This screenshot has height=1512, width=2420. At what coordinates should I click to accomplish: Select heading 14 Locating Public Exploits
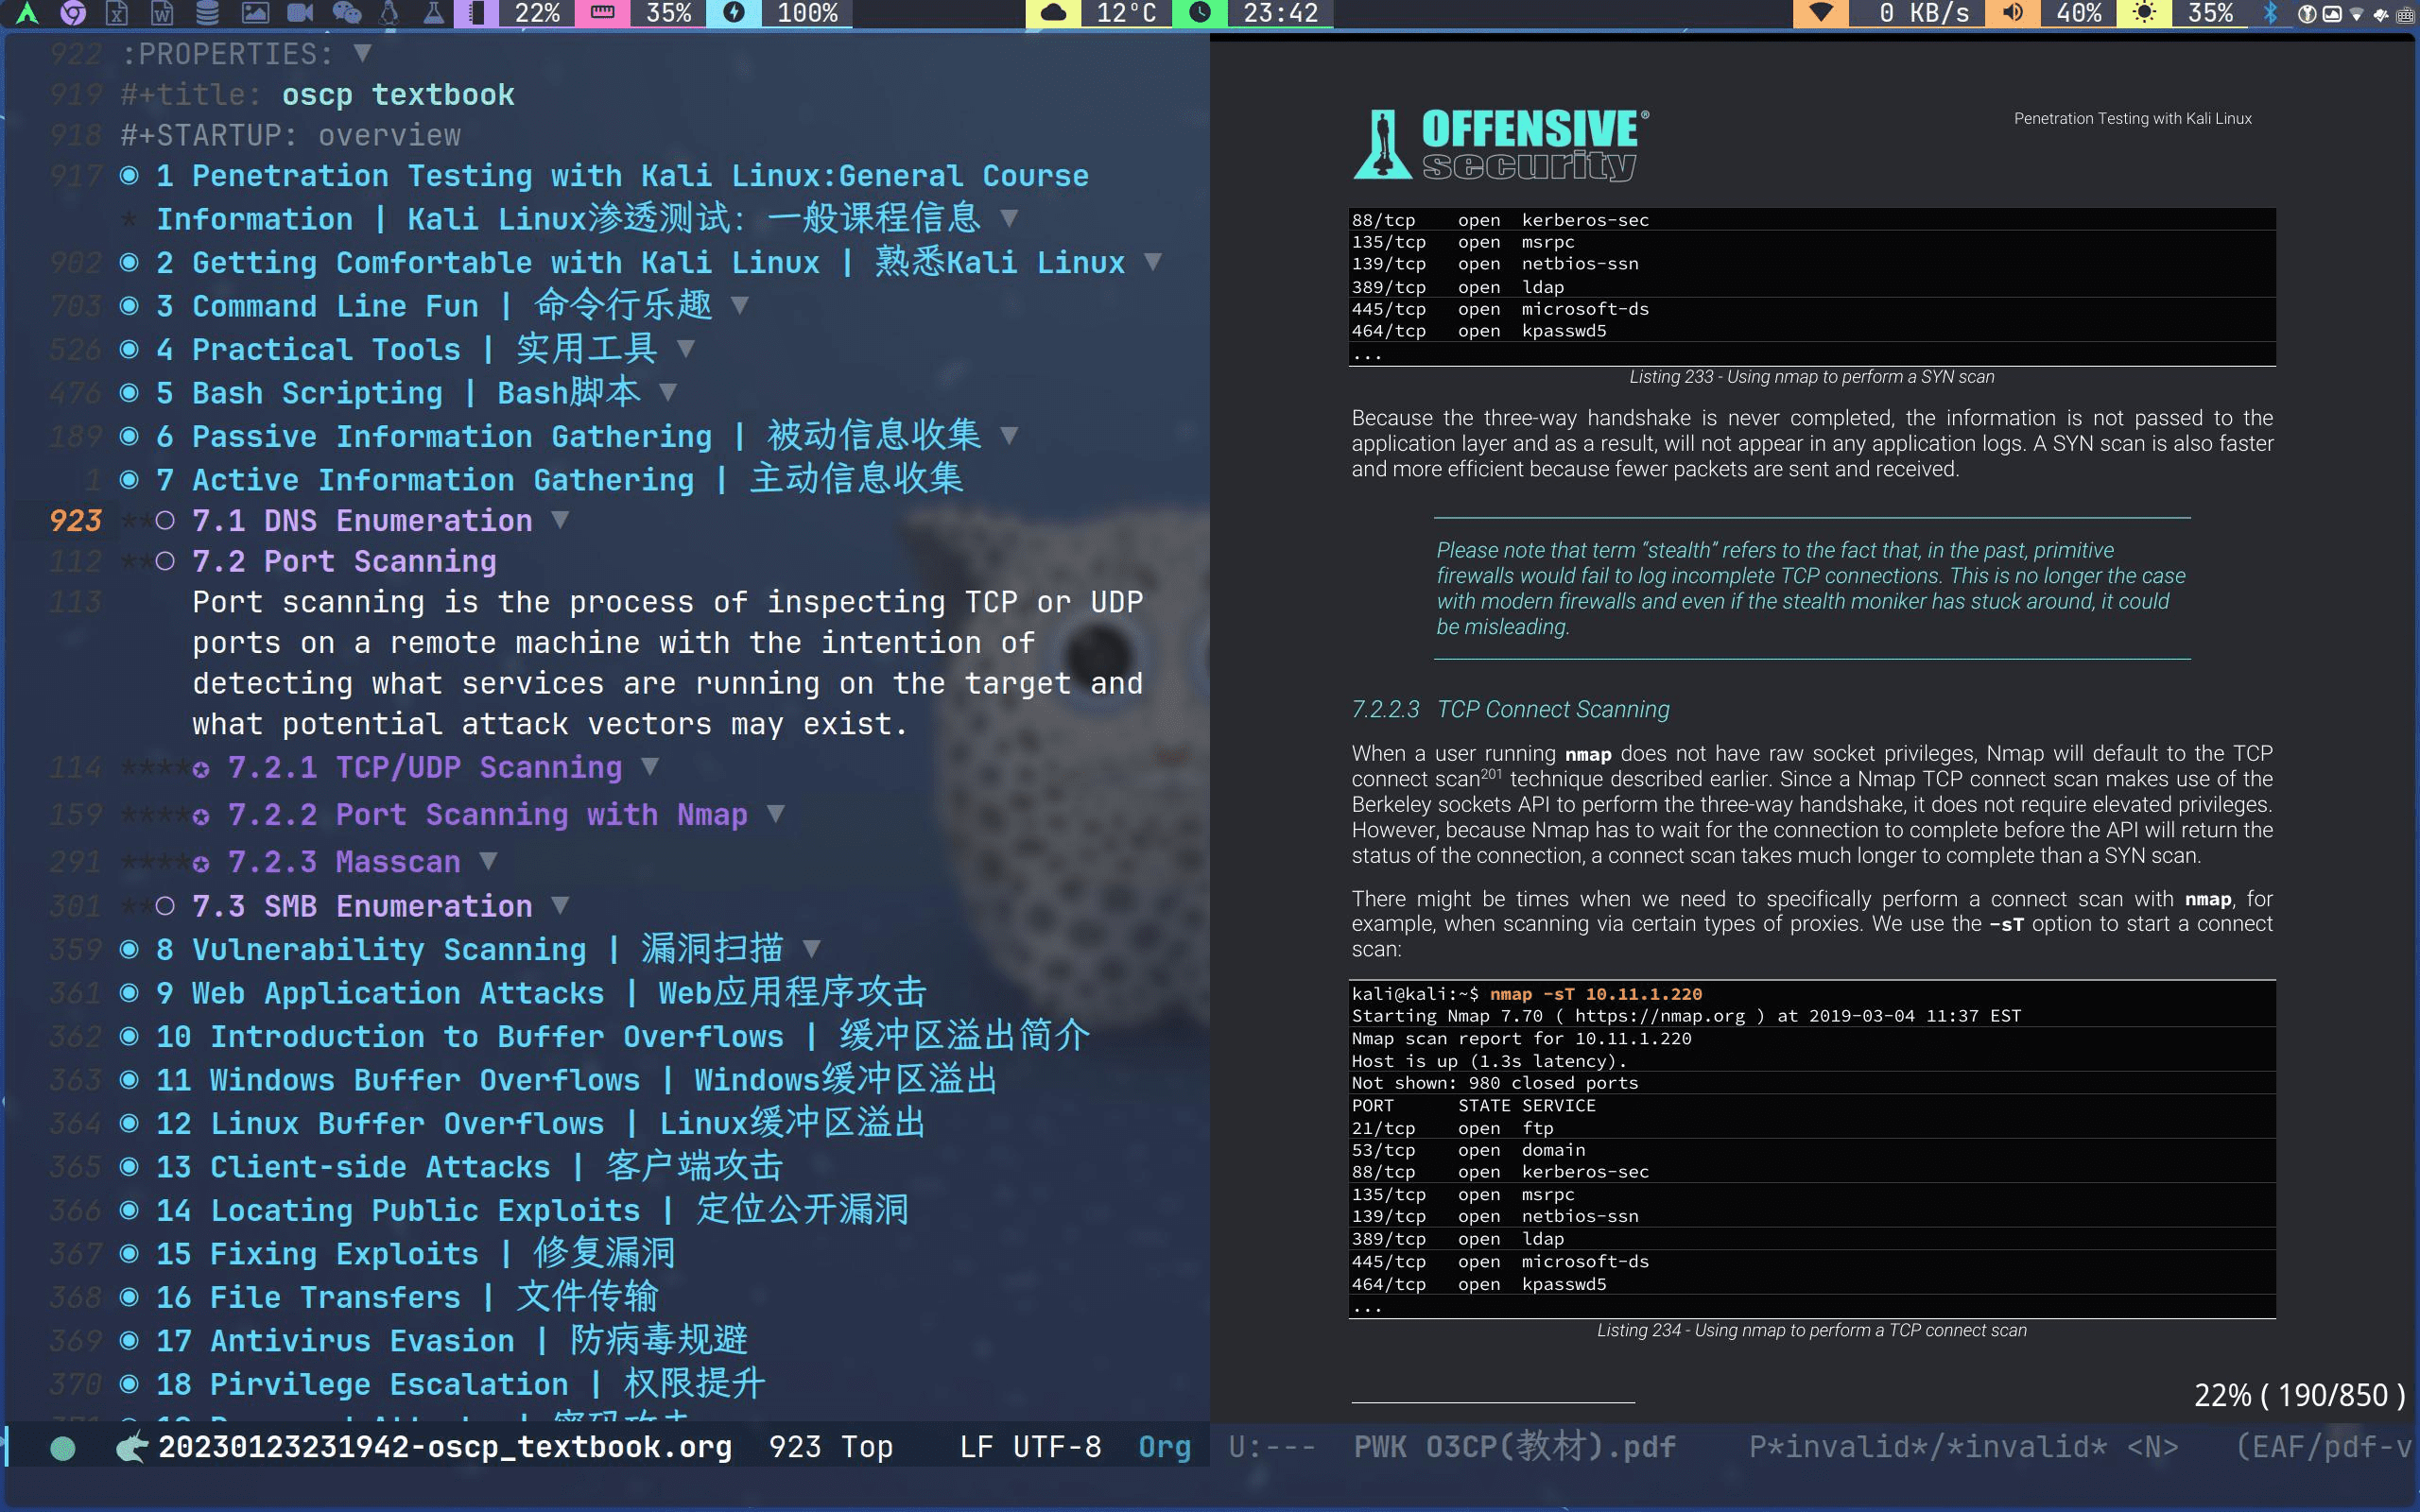click(x=532, y=1210)
